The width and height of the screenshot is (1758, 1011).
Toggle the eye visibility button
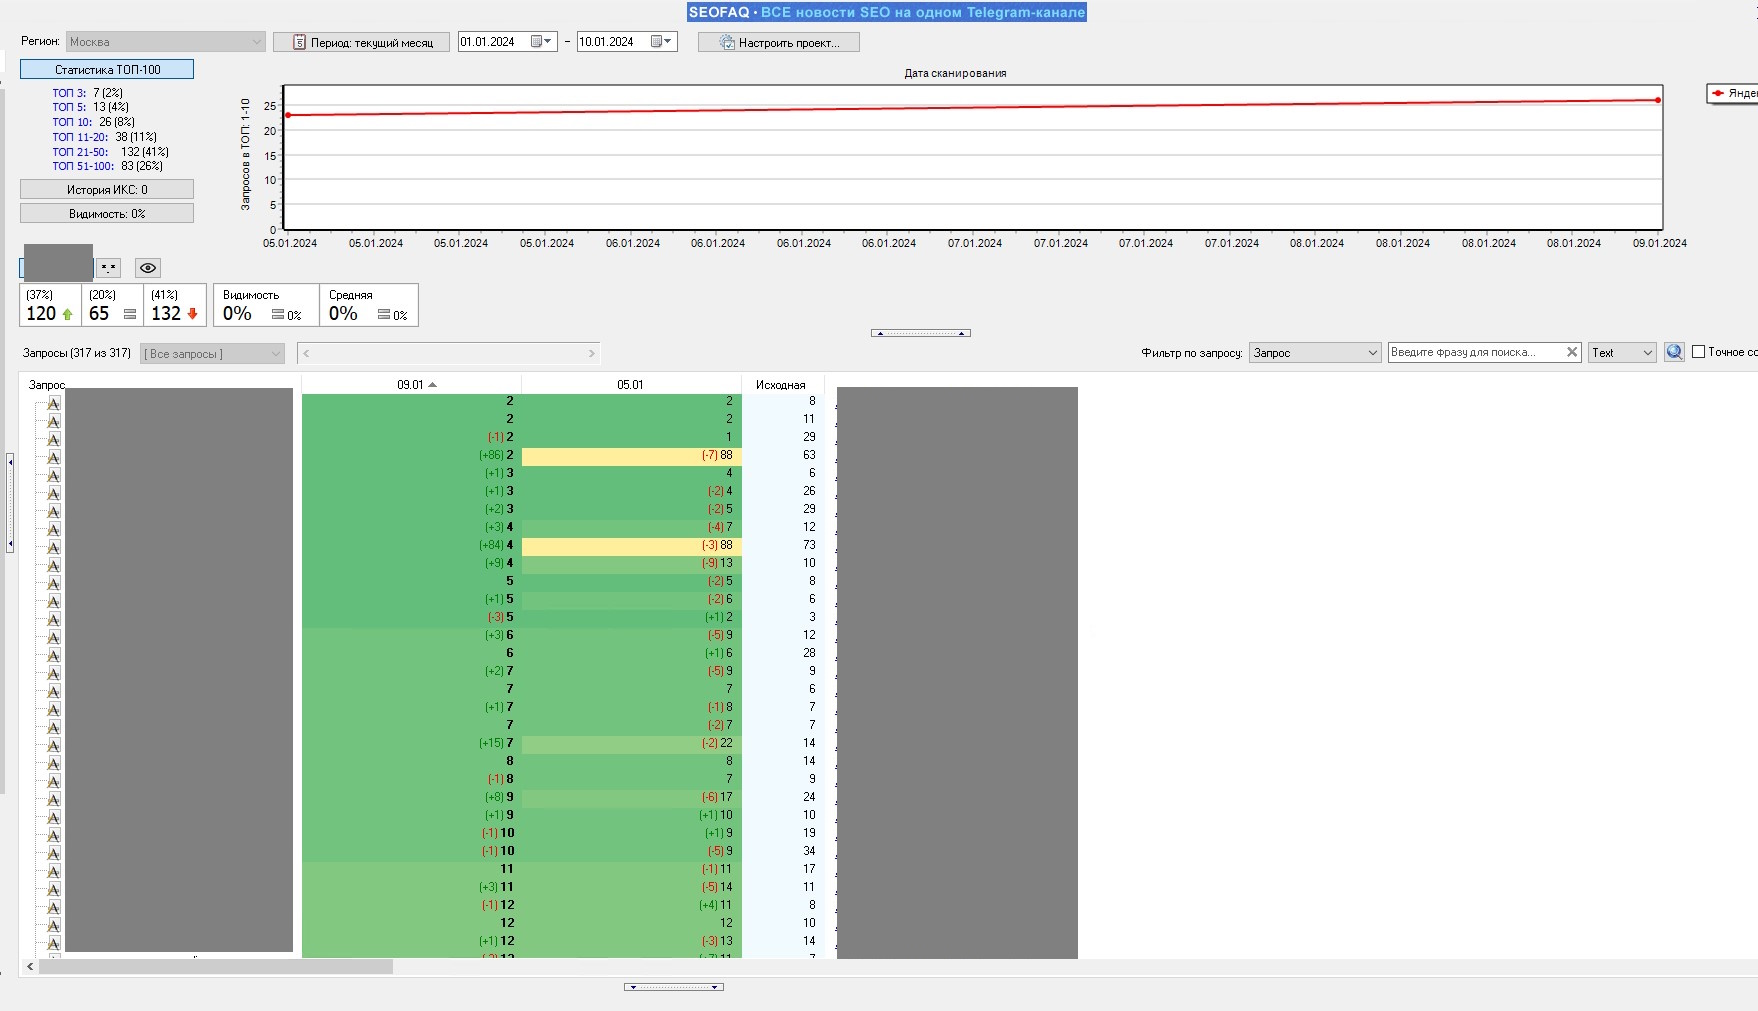pos(148,268)
